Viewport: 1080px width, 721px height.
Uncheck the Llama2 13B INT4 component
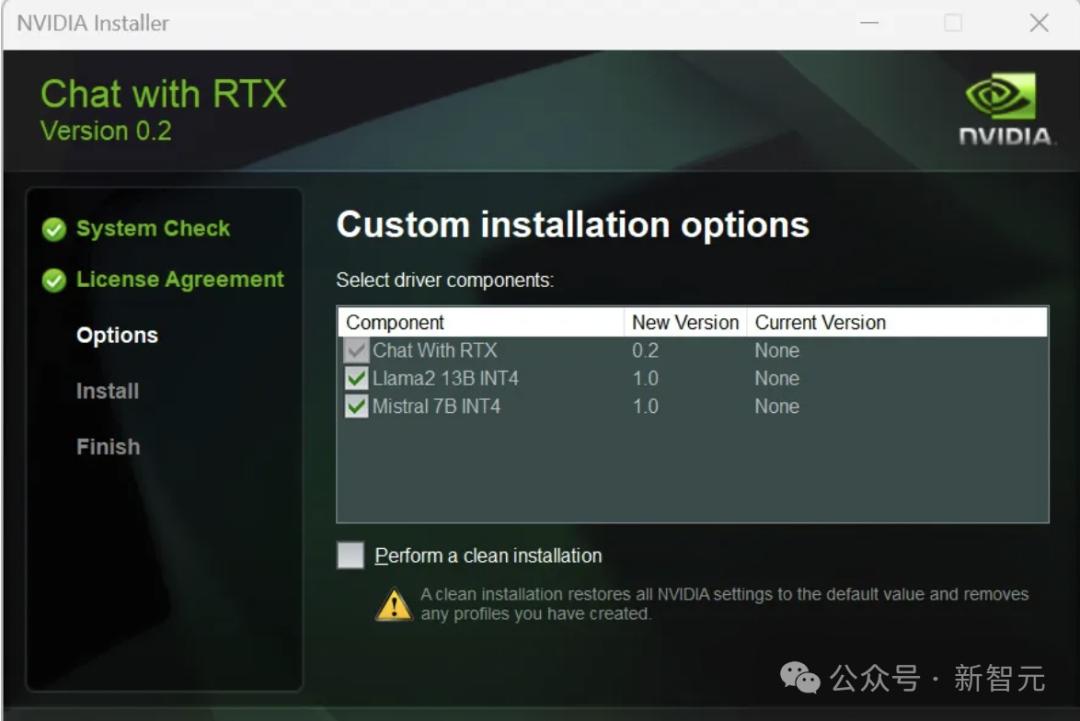pyautogui.click(x=356, y=379)
